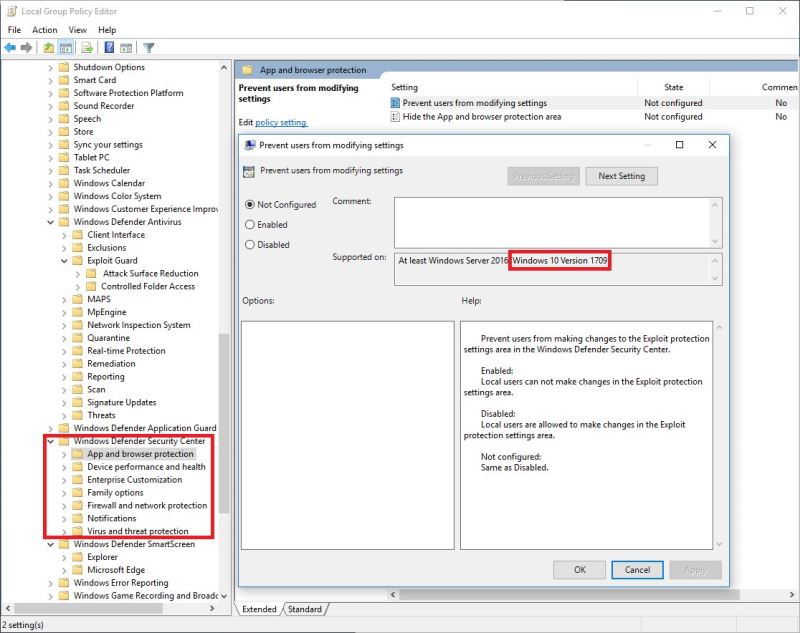Screen dimensions: 800x633
Task: Click the Next Setting button
Action: pyautogui.click(x=621, y=176)
